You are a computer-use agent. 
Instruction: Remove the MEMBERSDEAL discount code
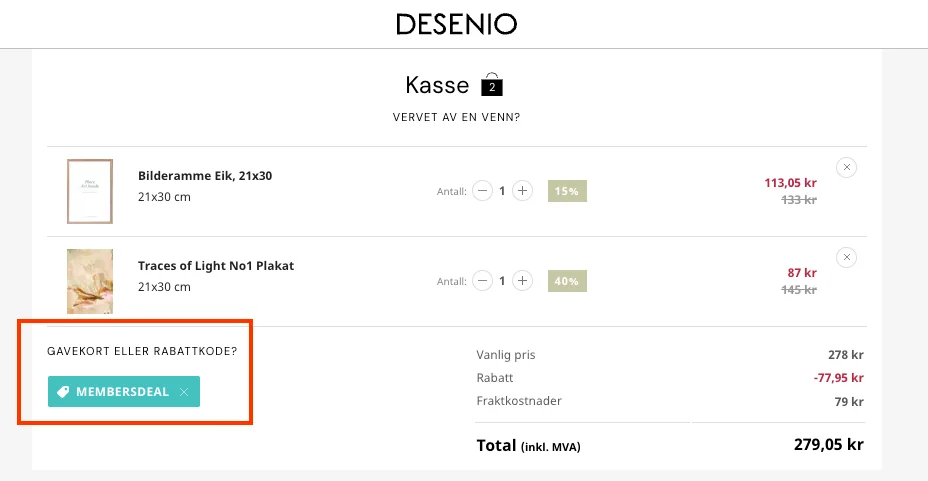click(184, 392)
